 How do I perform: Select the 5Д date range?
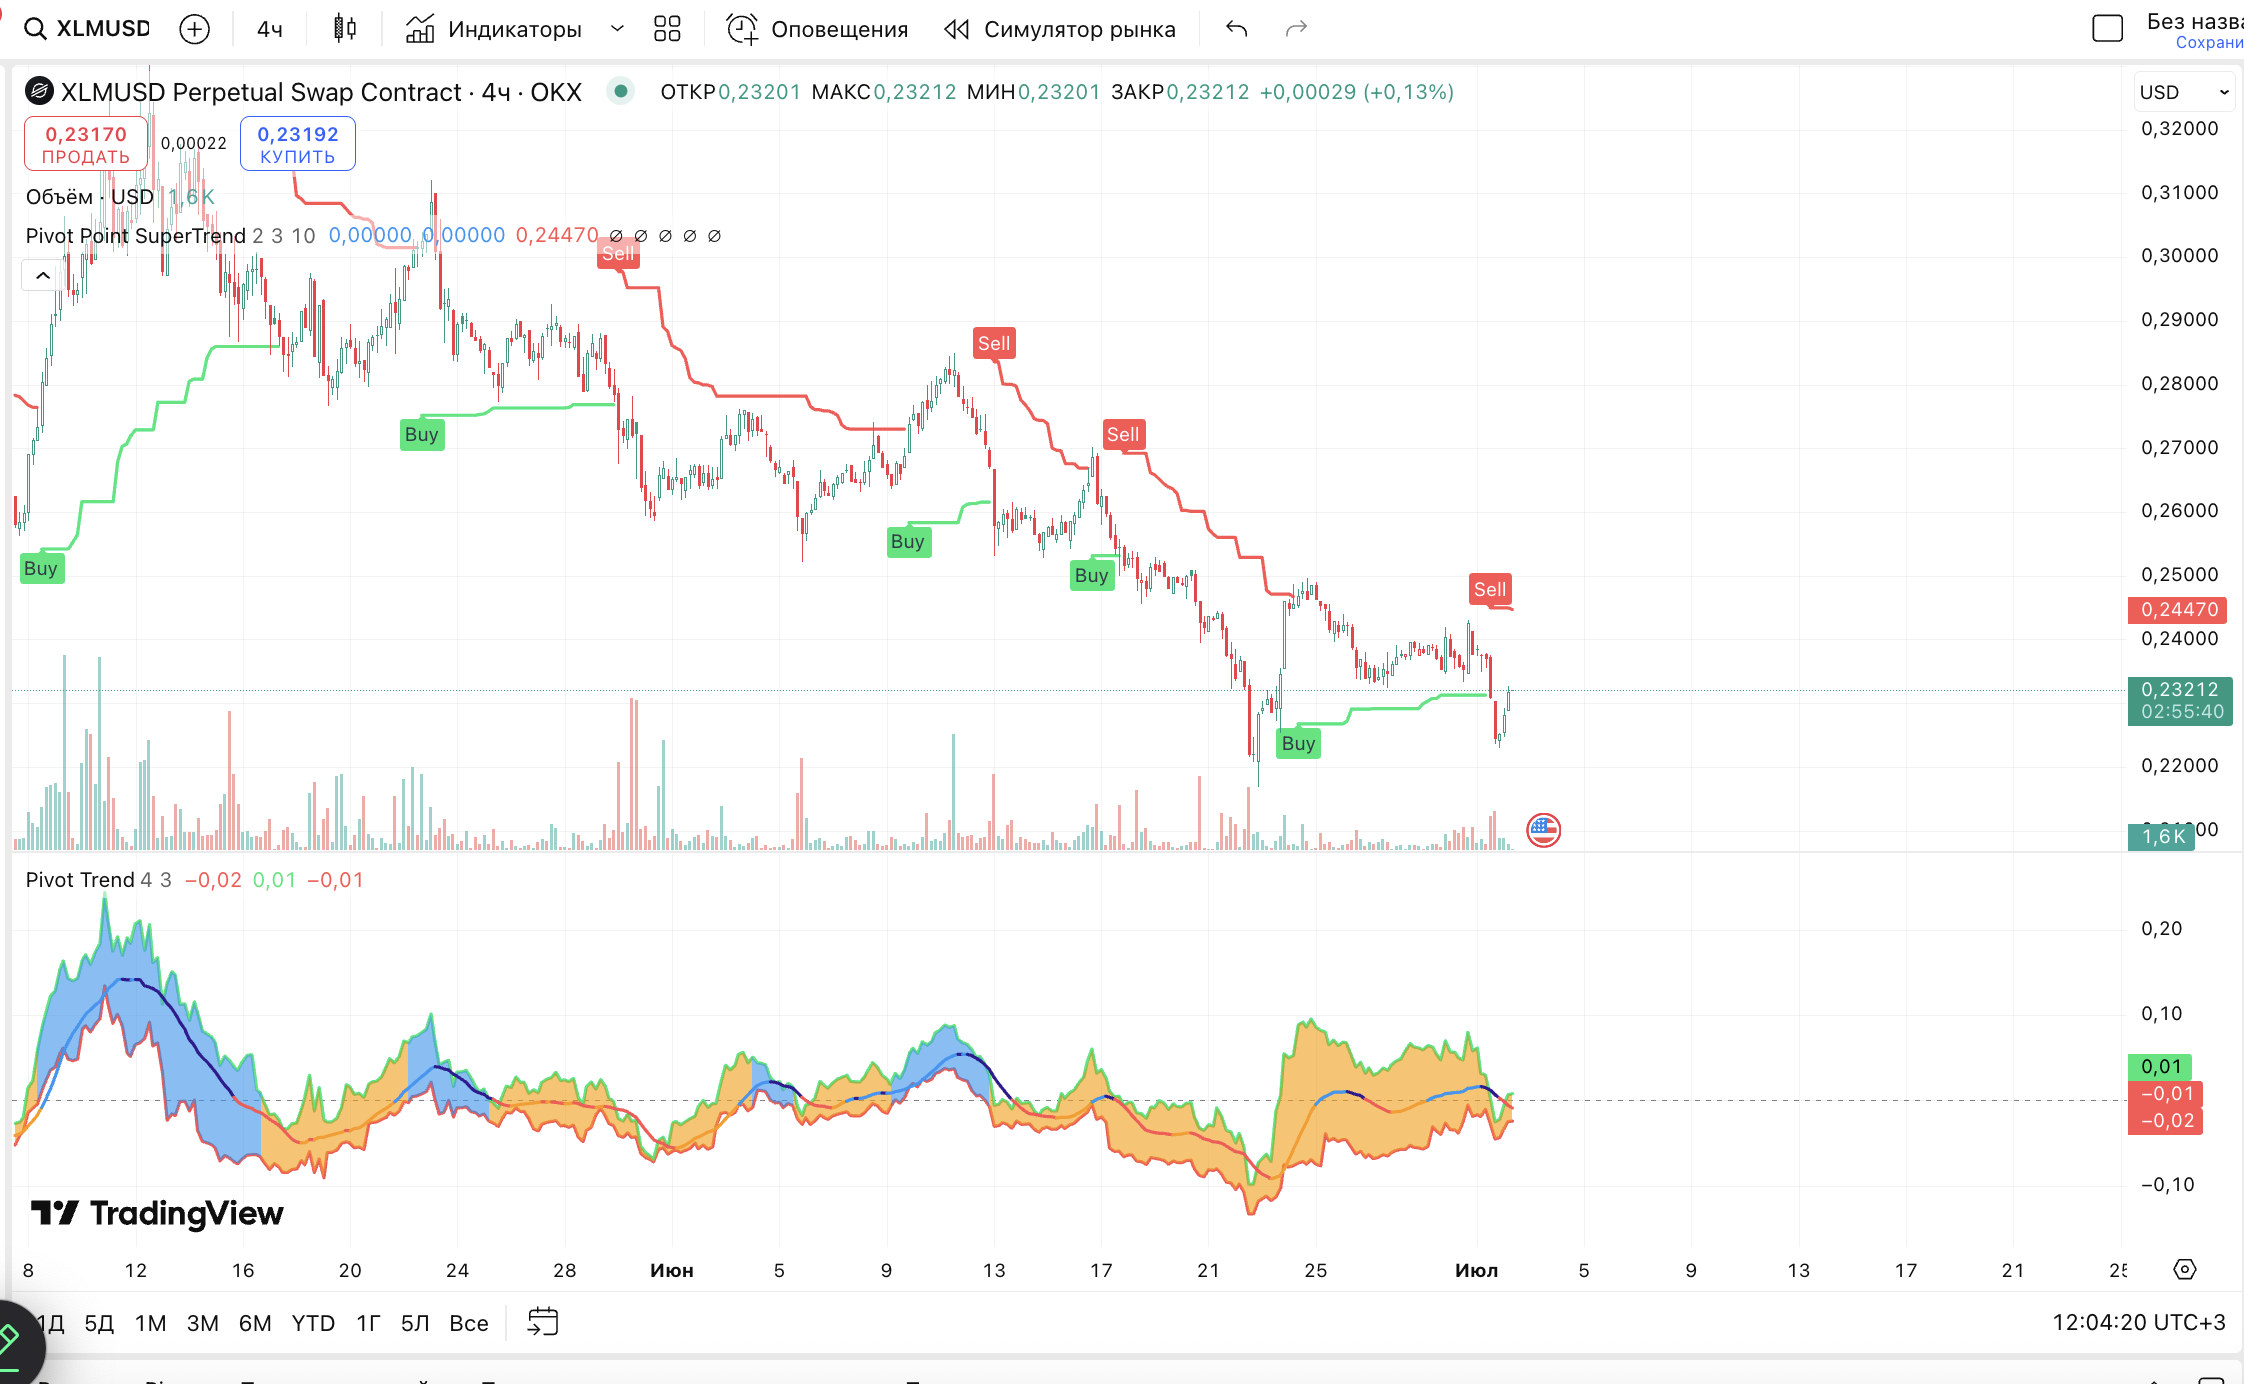(99, 1323)
